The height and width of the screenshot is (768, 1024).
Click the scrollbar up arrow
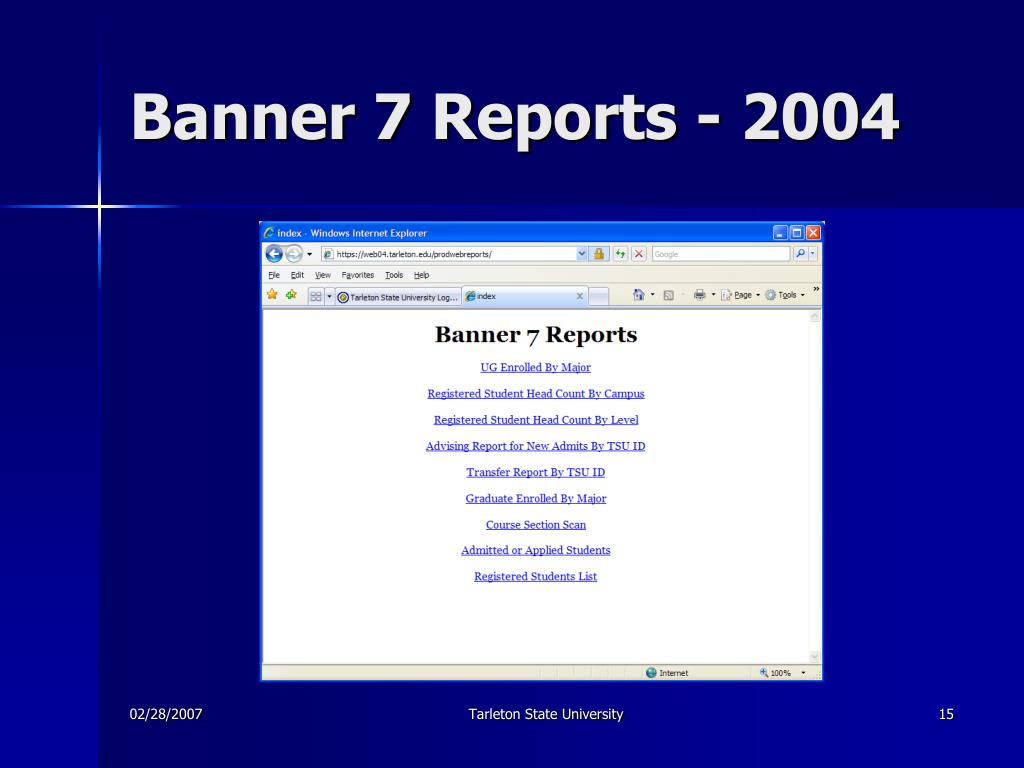(x=814, y=317)
